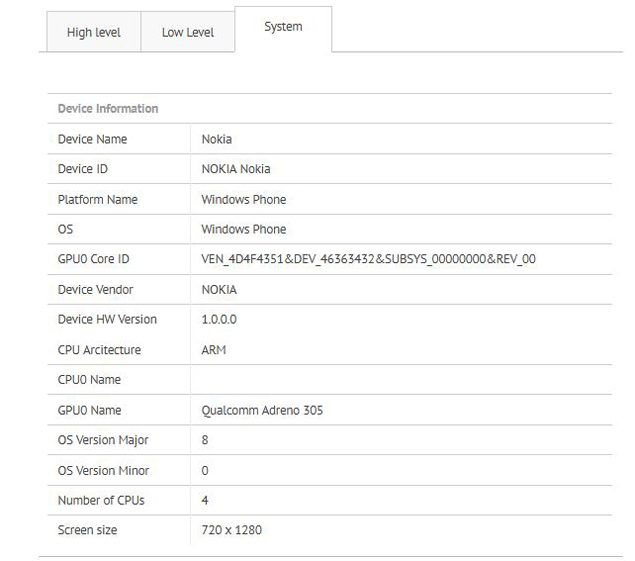
Task: Click the OS Version Minor label
Action: [103, 471]
